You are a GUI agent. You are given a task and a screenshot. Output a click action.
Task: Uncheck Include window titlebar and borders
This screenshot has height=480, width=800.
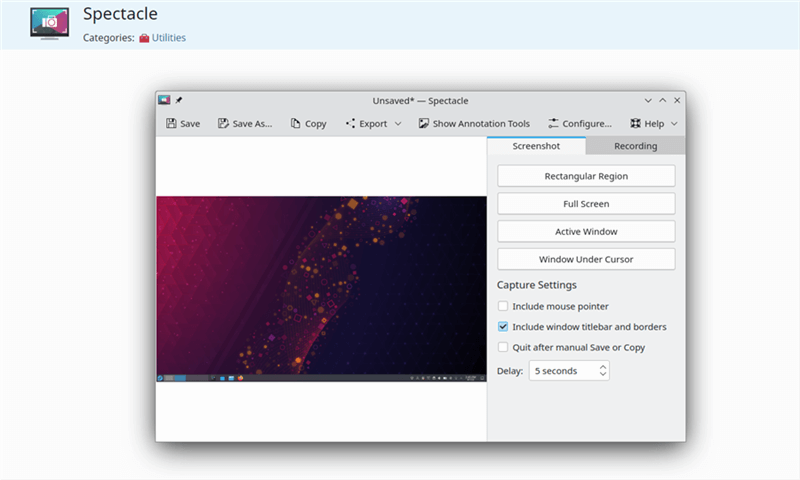[503, 326]
